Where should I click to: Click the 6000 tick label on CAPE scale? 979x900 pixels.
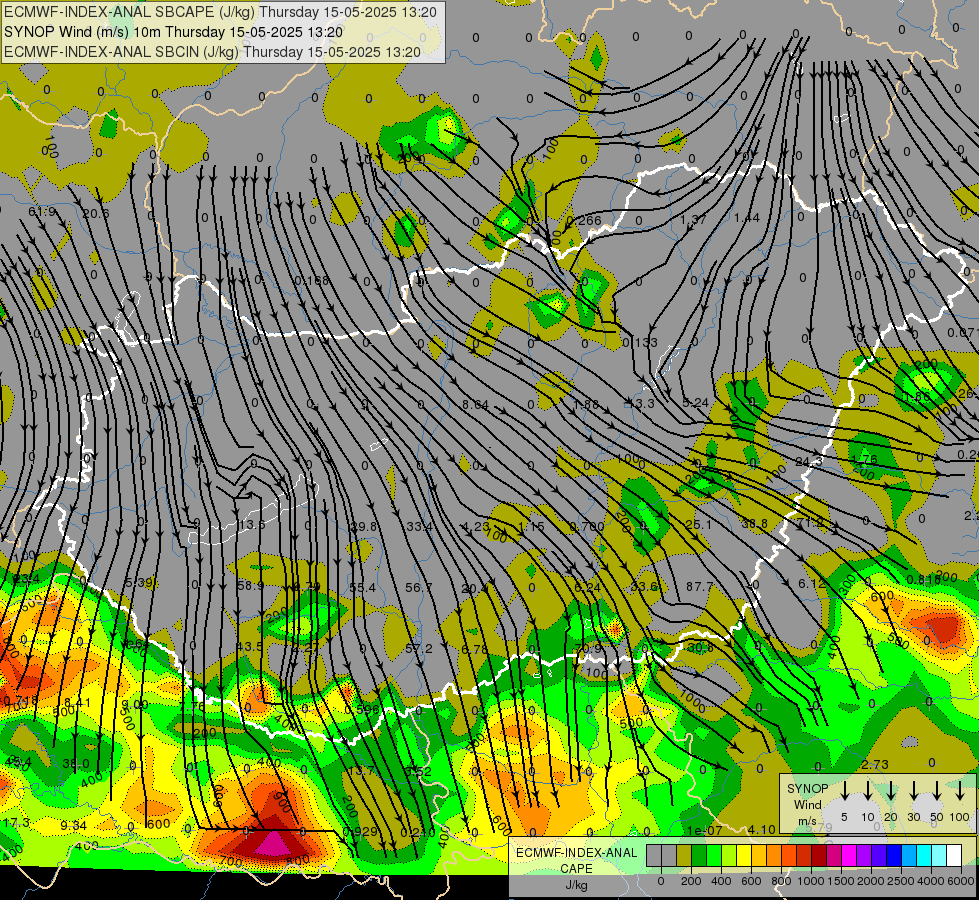click(961, 881)
